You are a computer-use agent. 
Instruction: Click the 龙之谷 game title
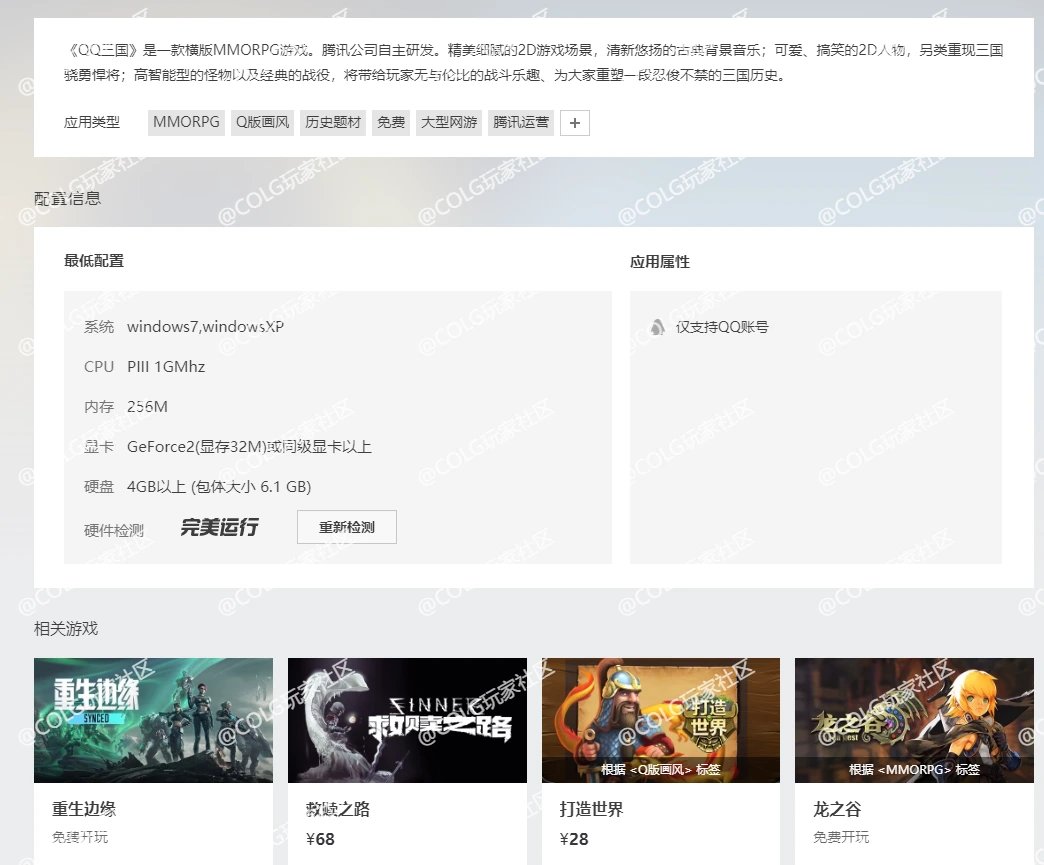pos(837,809)
